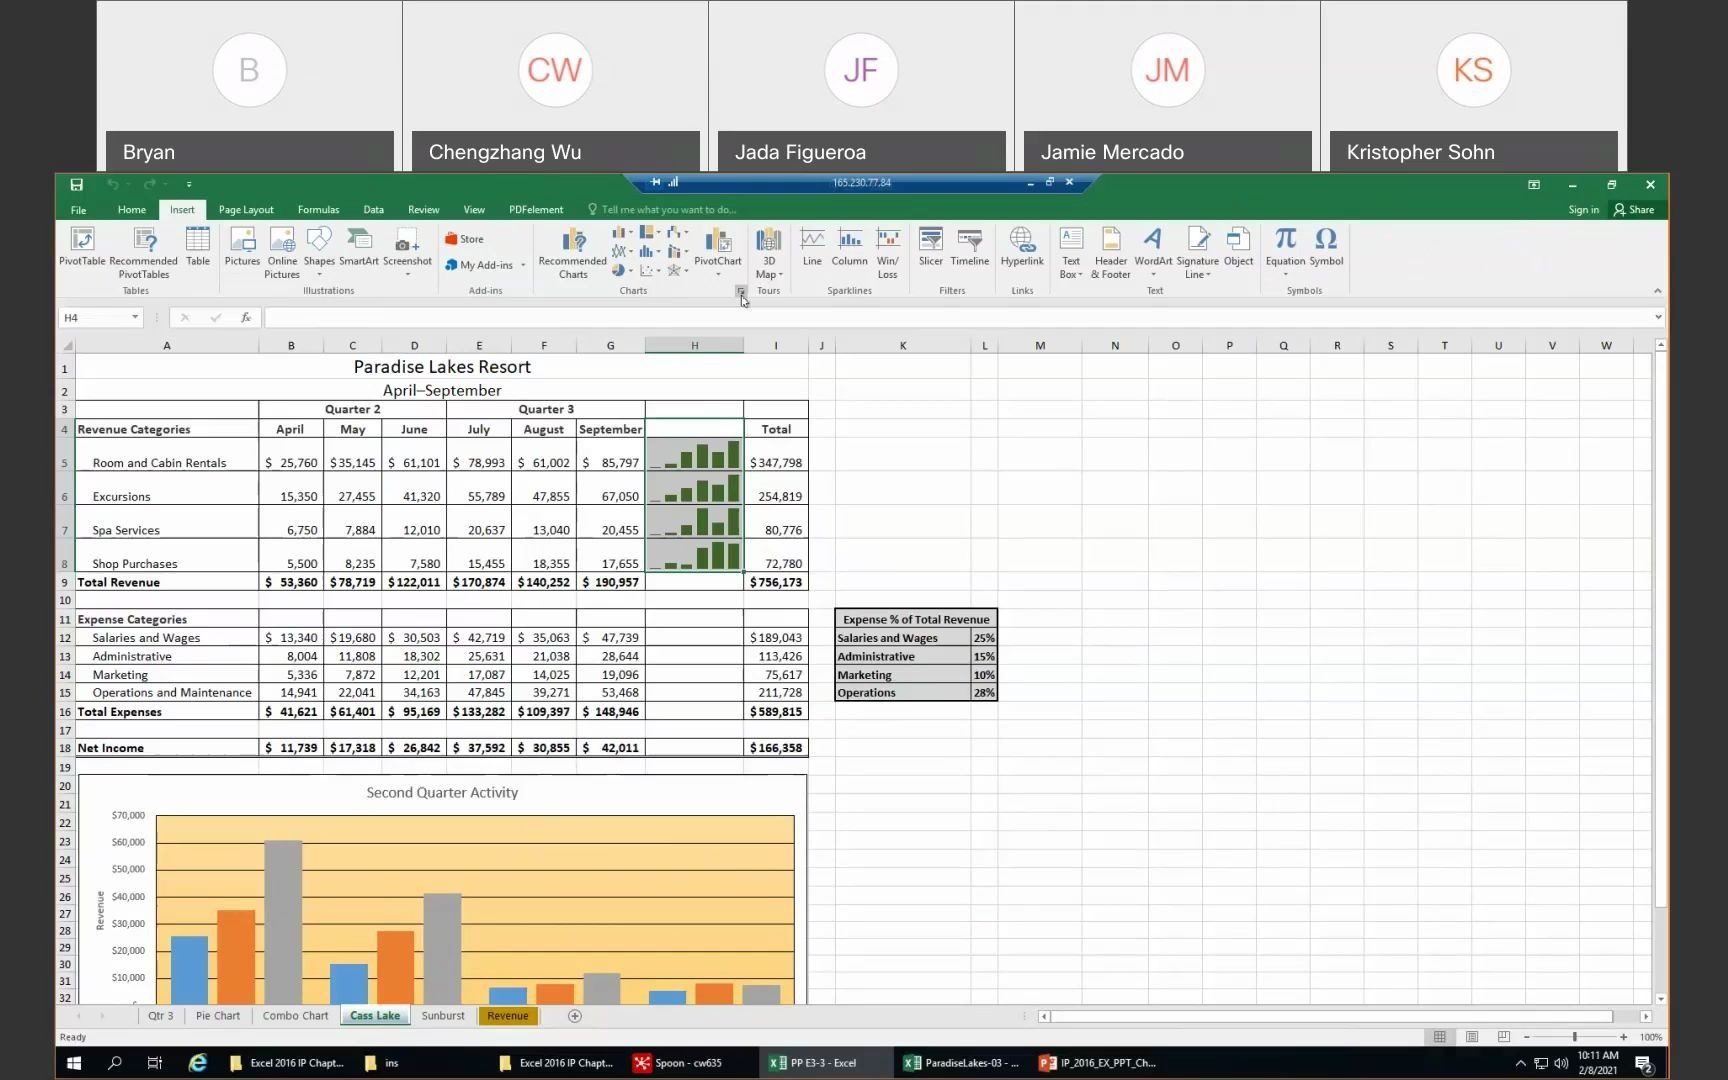
Task: Switch to the Formulas ribbon tab
Action: (318, 210)
